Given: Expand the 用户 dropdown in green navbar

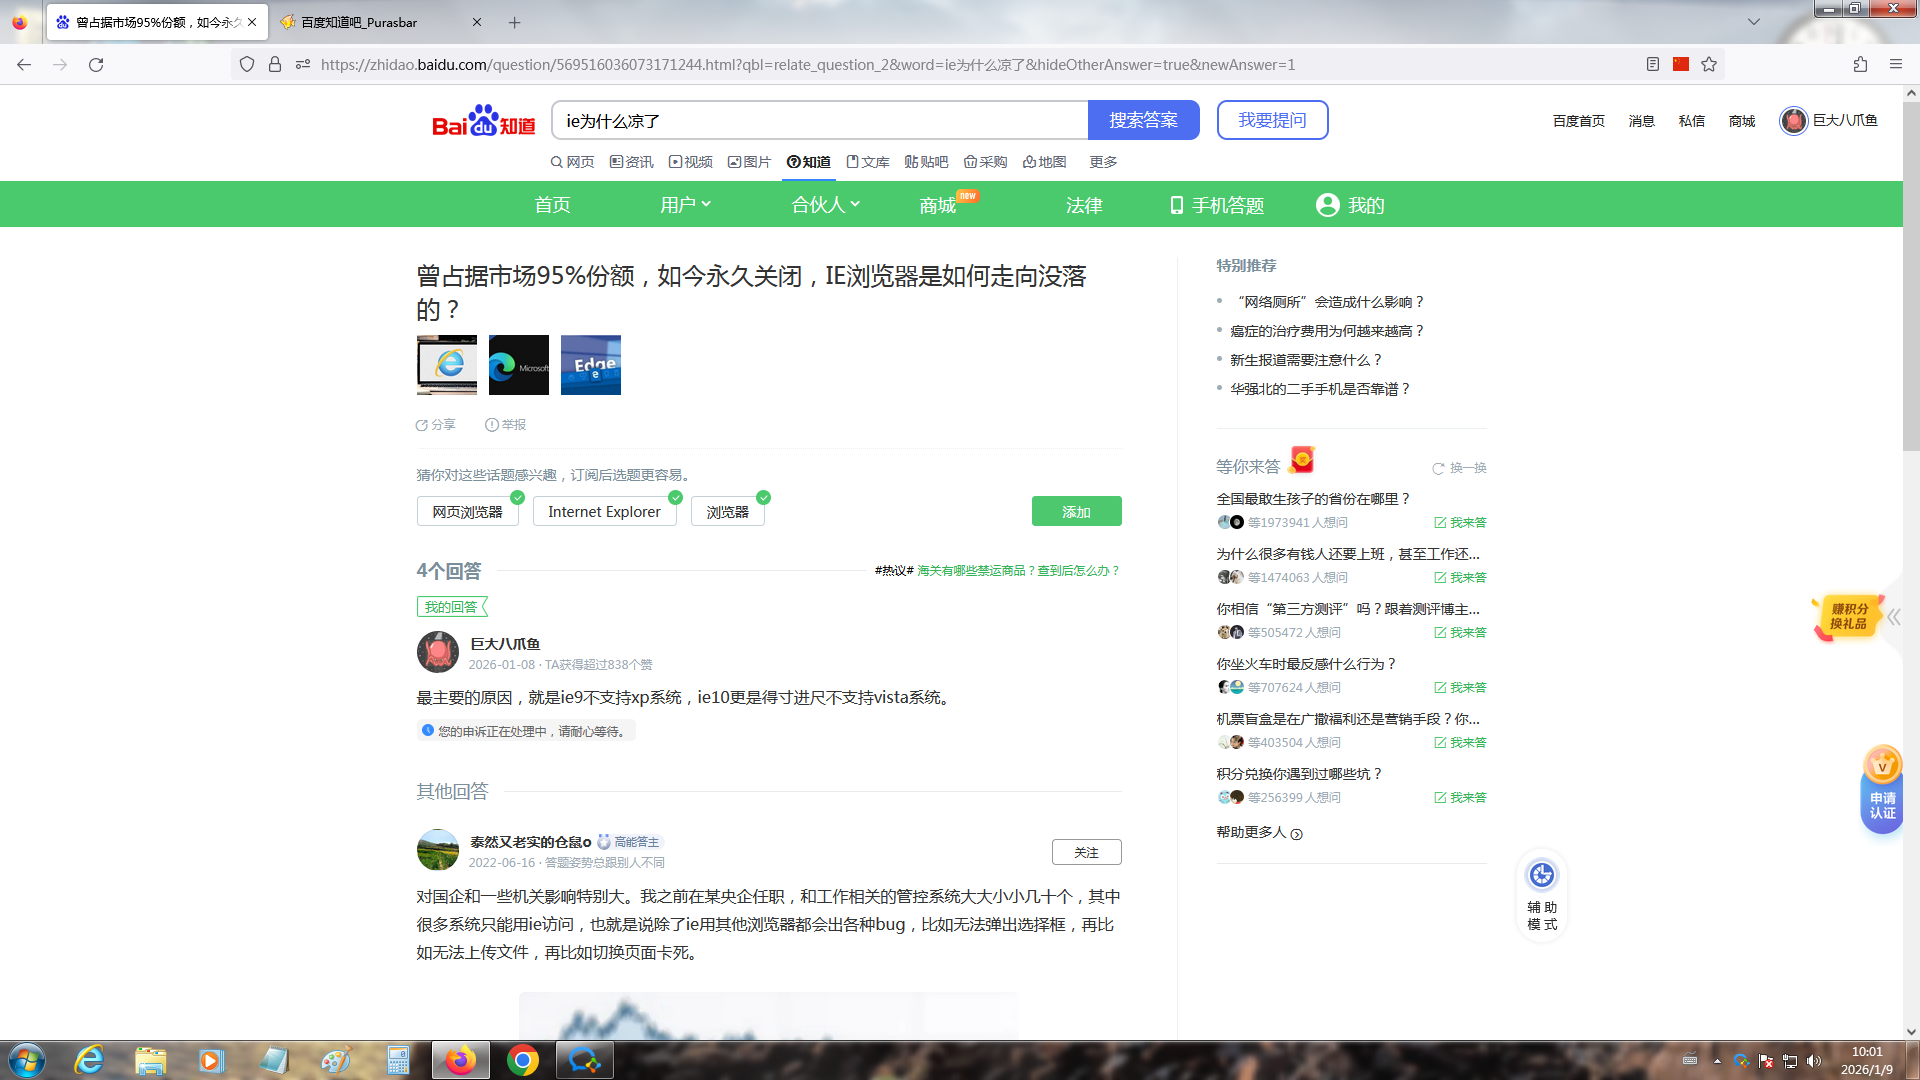Looking at the screenshot, I should click(685, 205).
